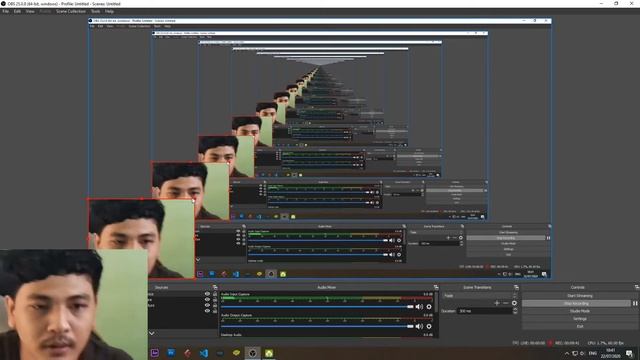Adjust the Audio Input Capture volume slider
The width and height of the screenshot is (640, 360).
318,307
